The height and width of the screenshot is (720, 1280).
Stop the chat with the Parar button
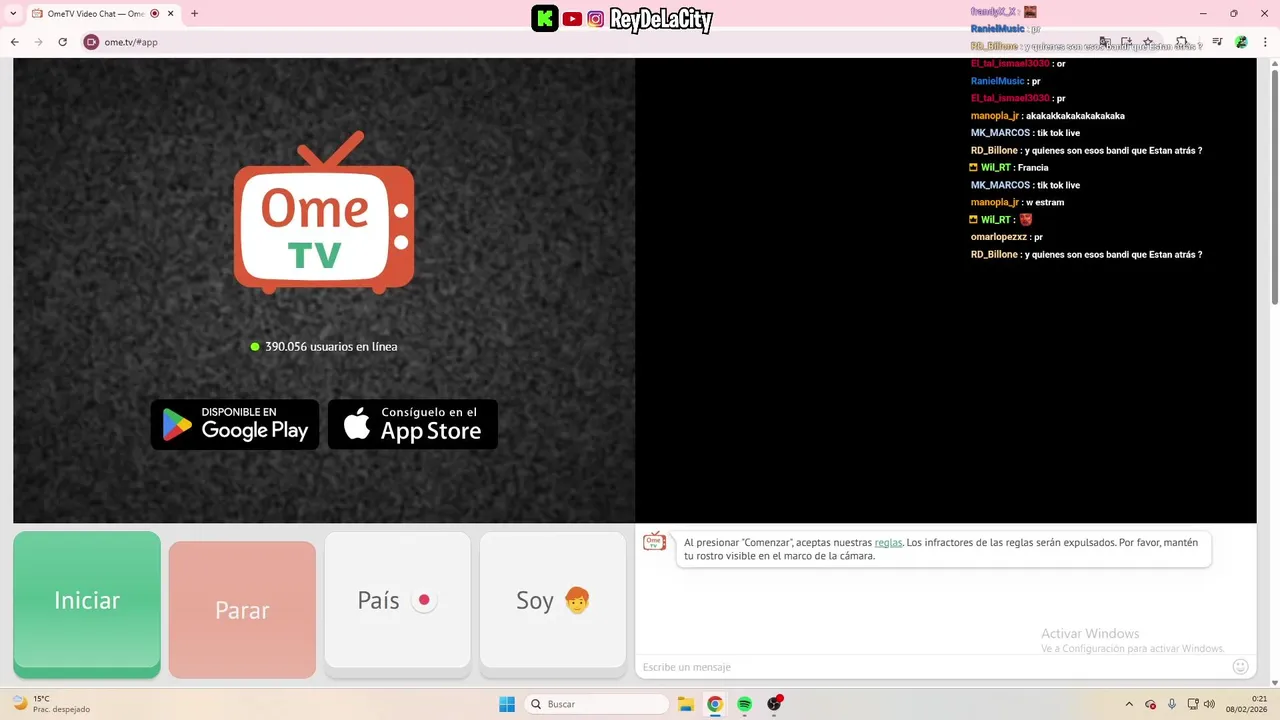pyautogui.click(x=242, y=610)
